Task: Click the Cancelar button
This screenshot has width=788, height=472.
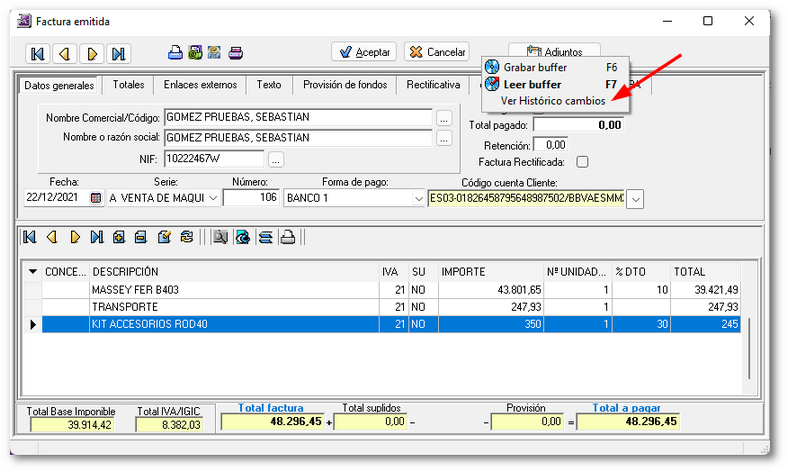Action: coord(436,52)
